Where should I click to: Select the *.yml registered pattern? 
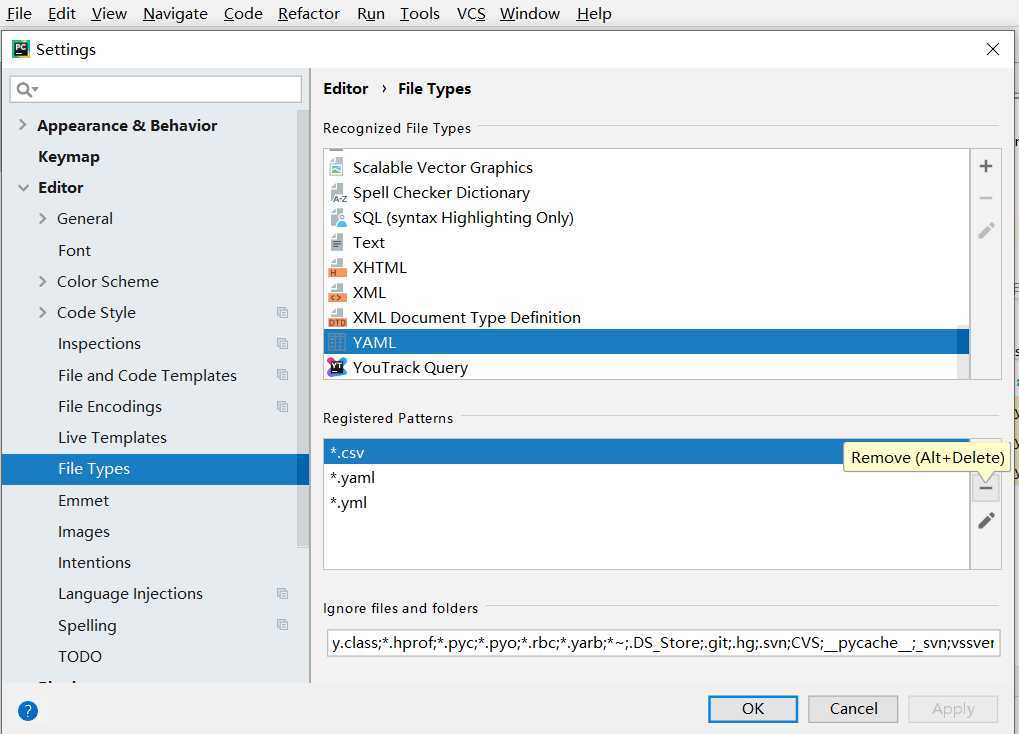click(x=647, y=503)
